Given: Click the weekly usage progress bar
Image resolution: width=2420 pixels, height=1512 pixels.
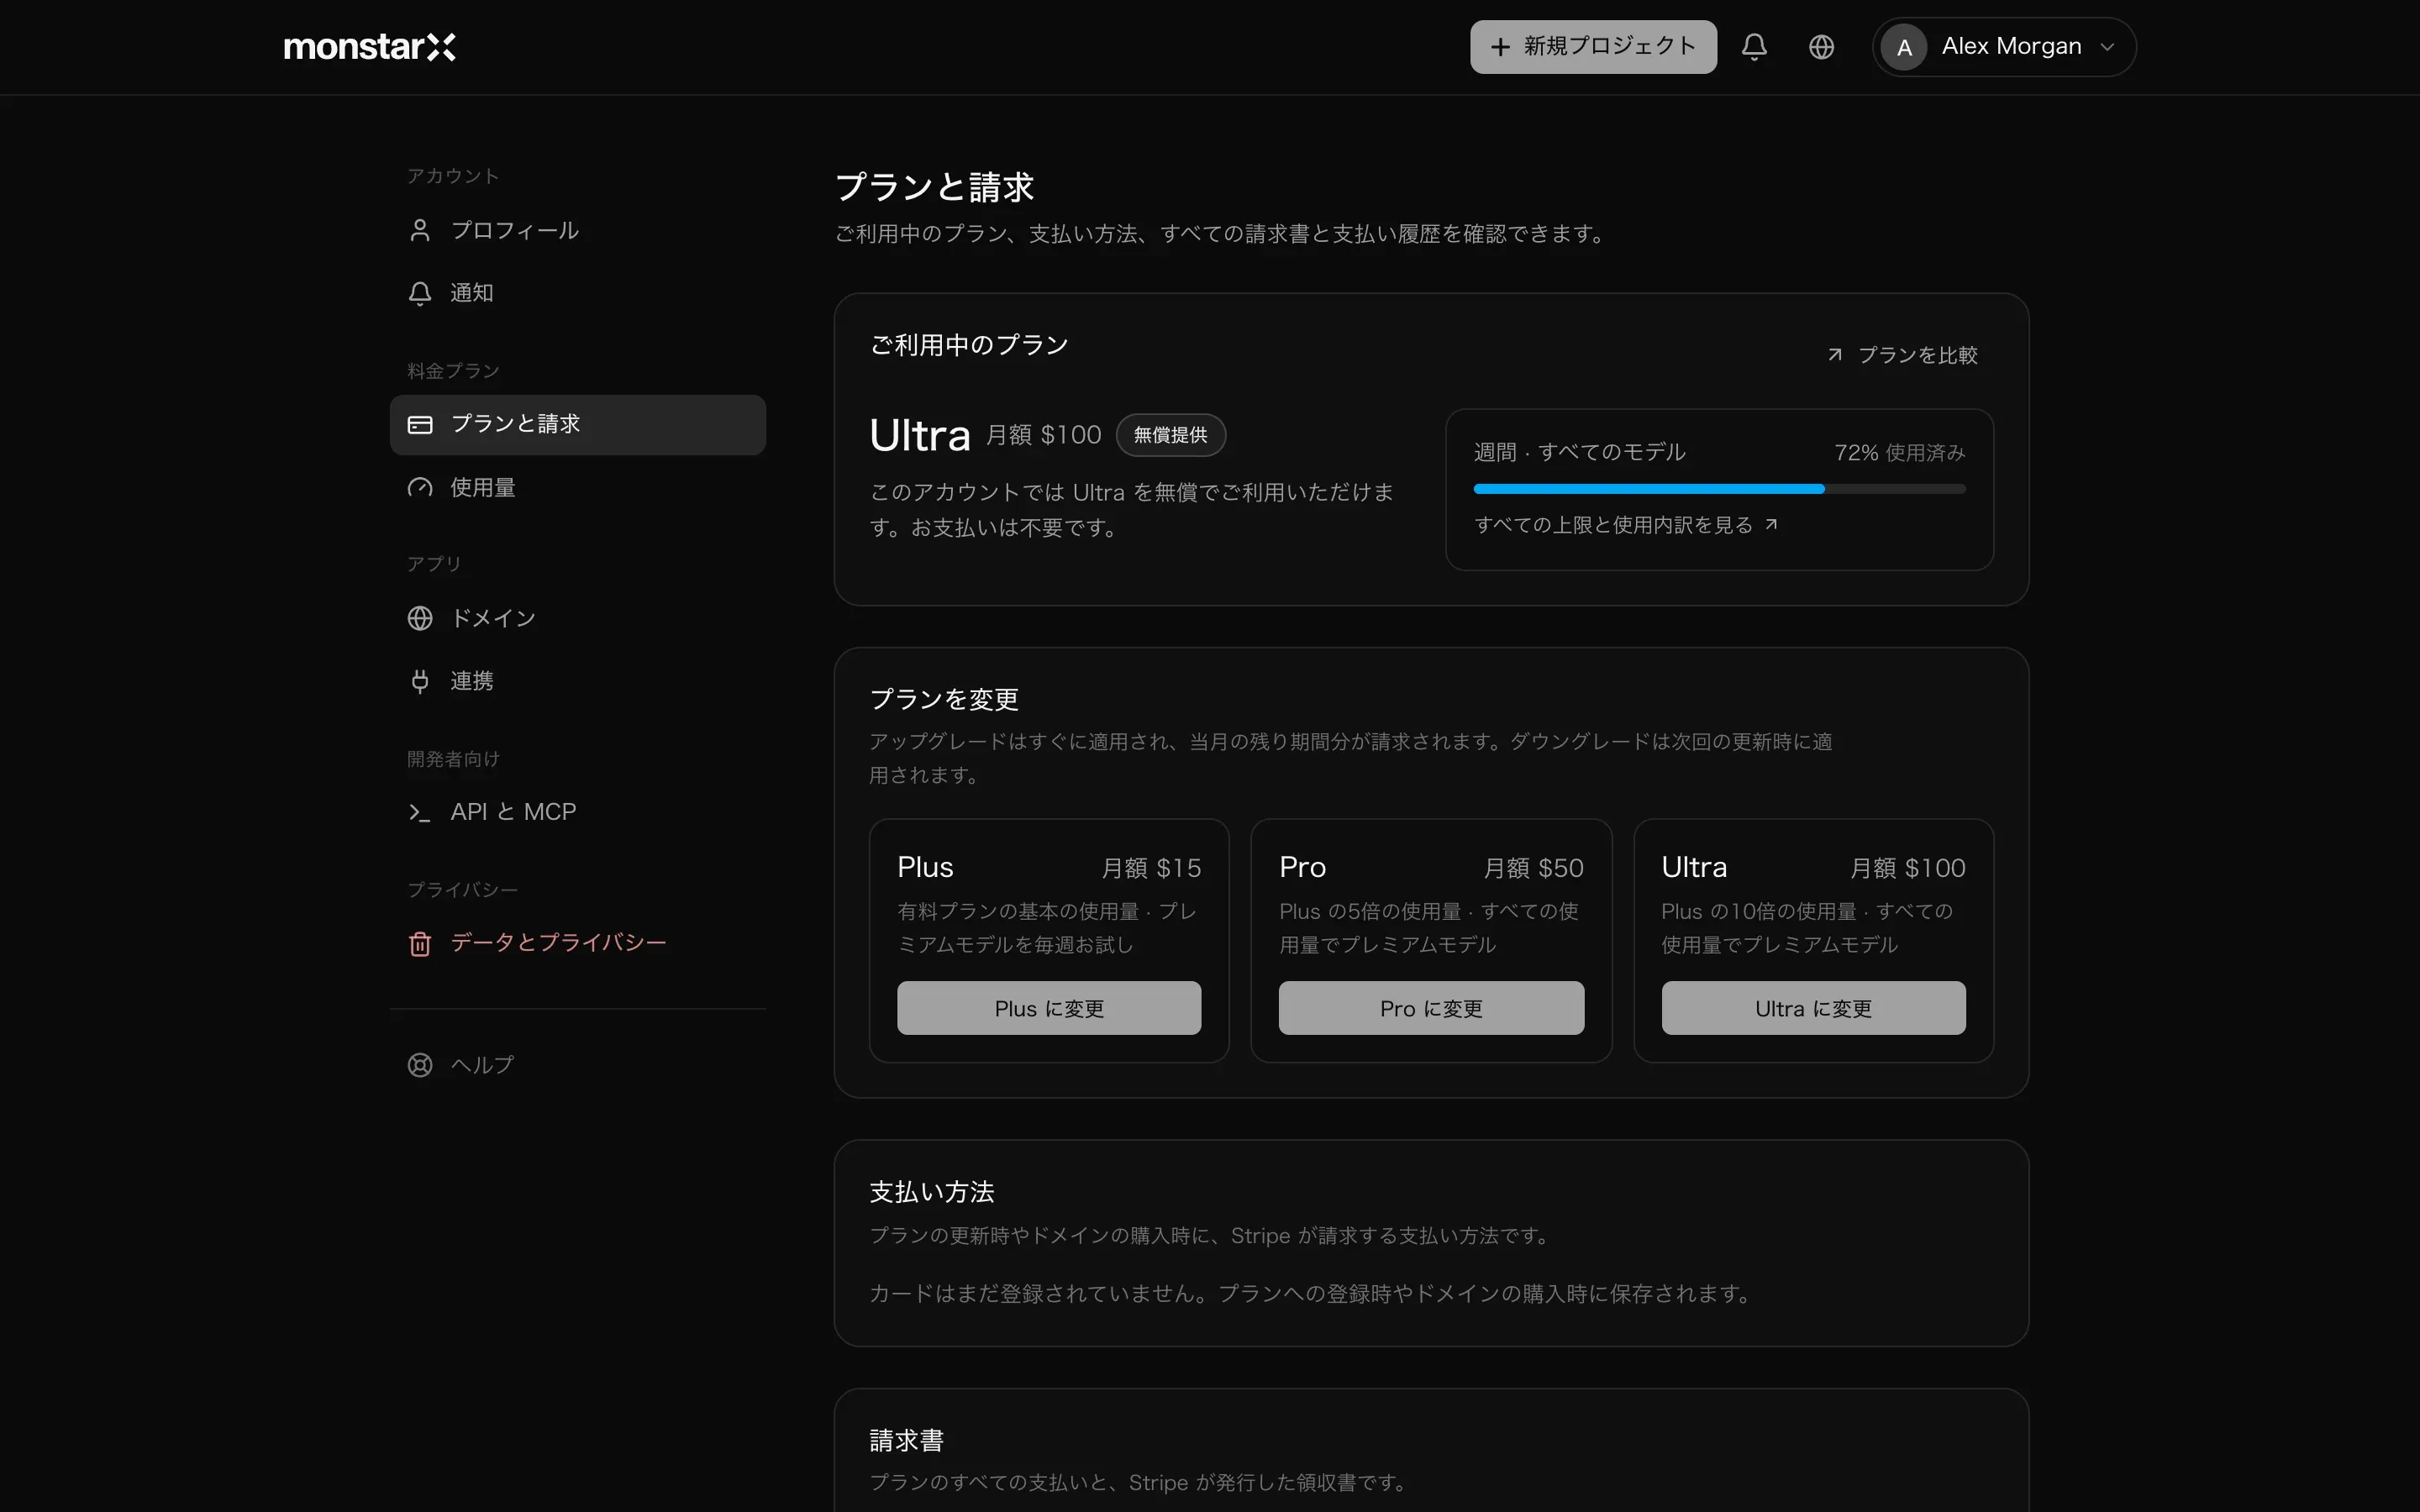Looking at the screenshot, I should click(x=1719, y=489).
